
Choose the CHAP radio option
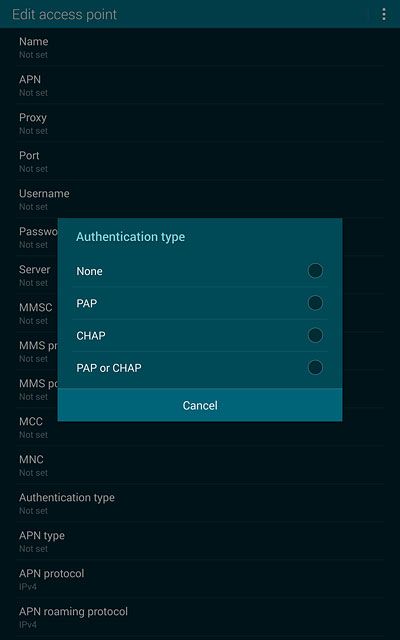pyautogui.click(x=315, y=335)
